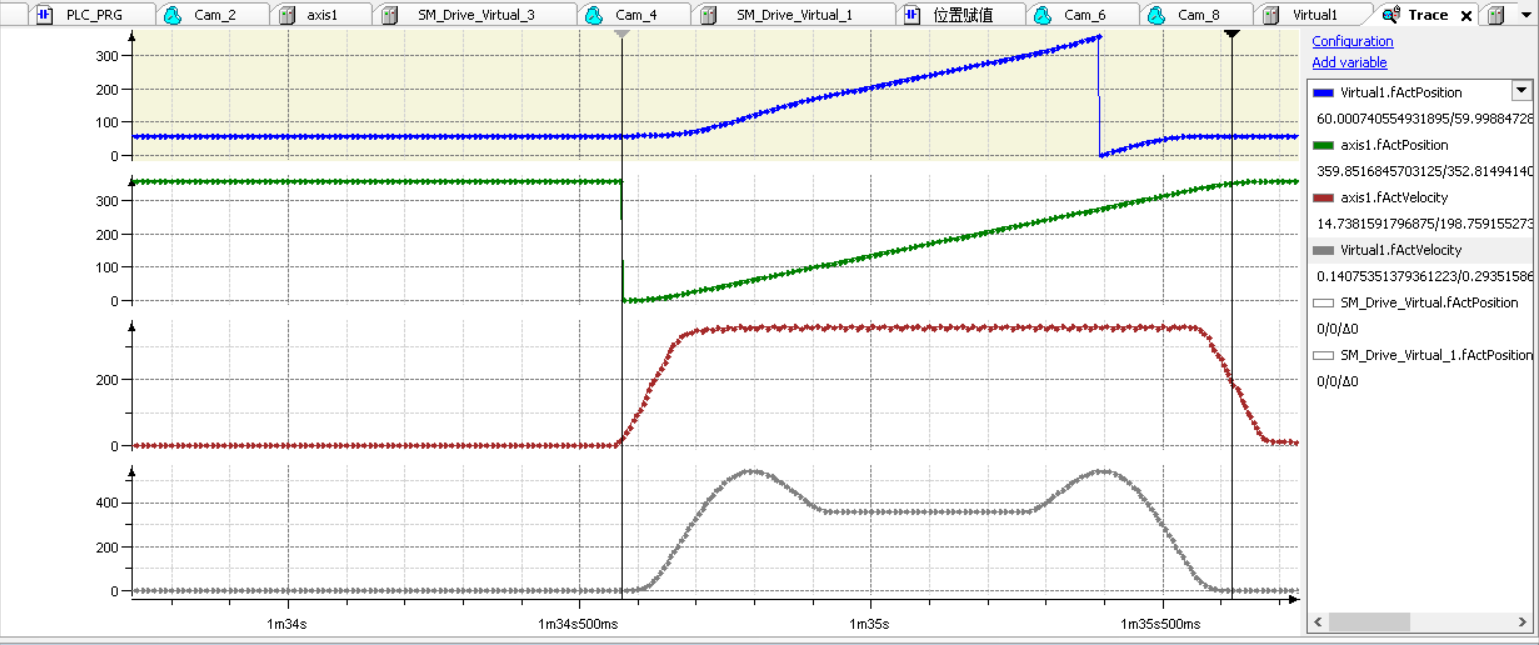
Task: Click value 60.000740554931895 in variable list
Action: pyautogui.click(x=1379, y=119)
